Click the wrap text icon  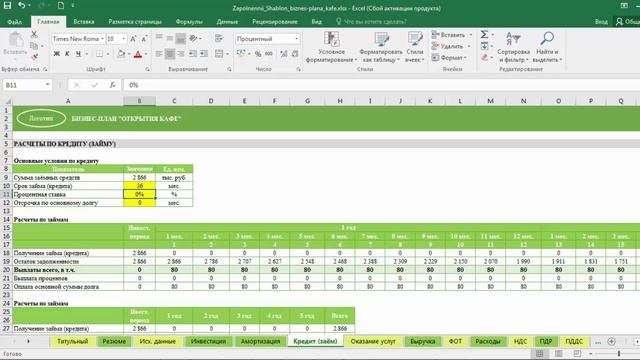tap(219, 38)
